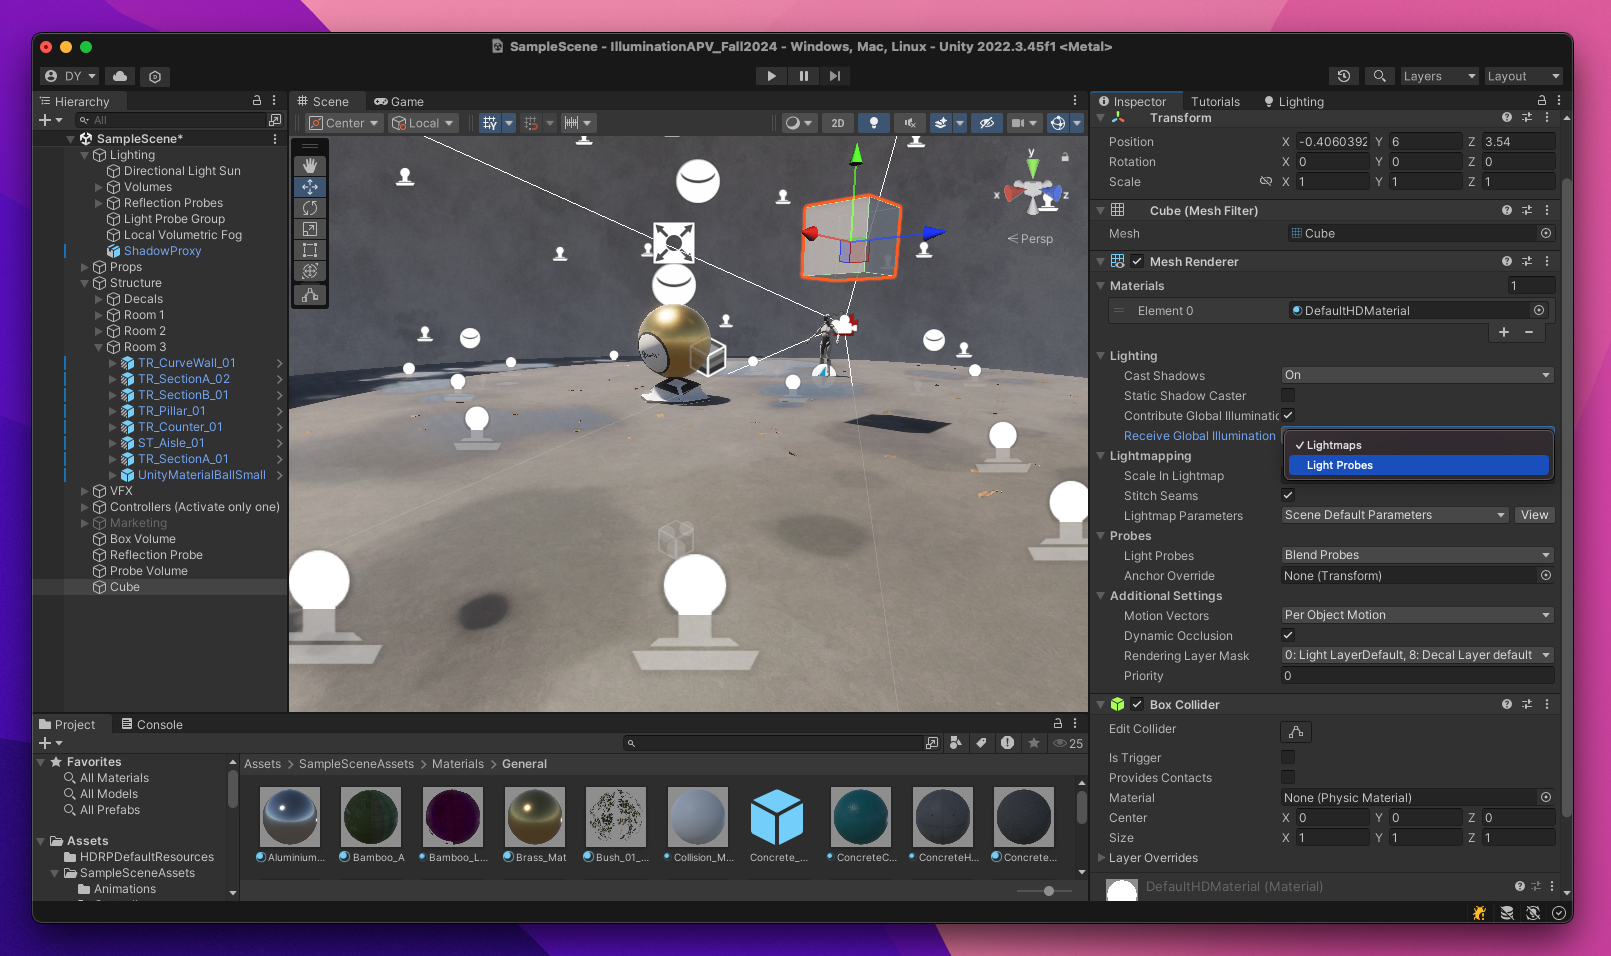Toggle Dynamic Occlusion checkbox

tap(1288, 635)
